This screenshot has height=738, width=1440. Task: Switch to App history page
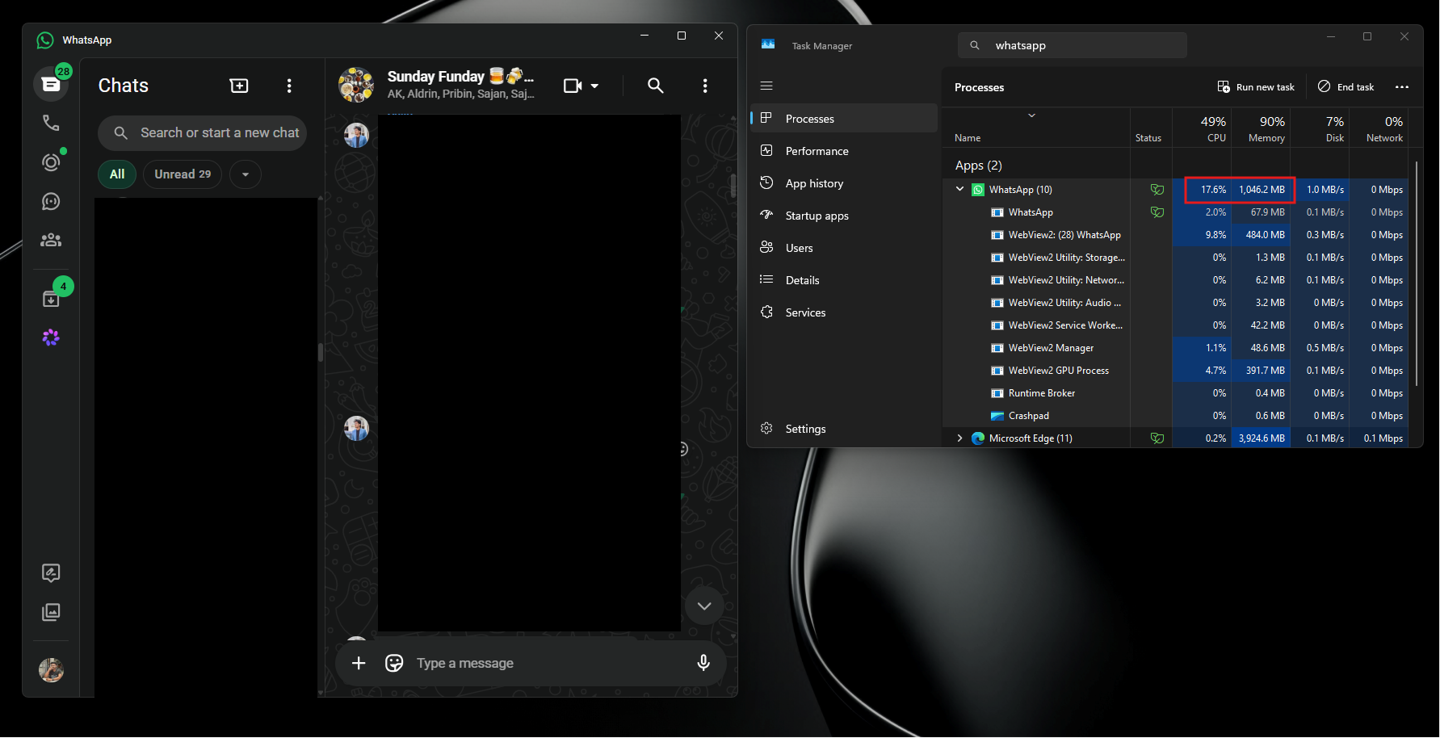844,183
